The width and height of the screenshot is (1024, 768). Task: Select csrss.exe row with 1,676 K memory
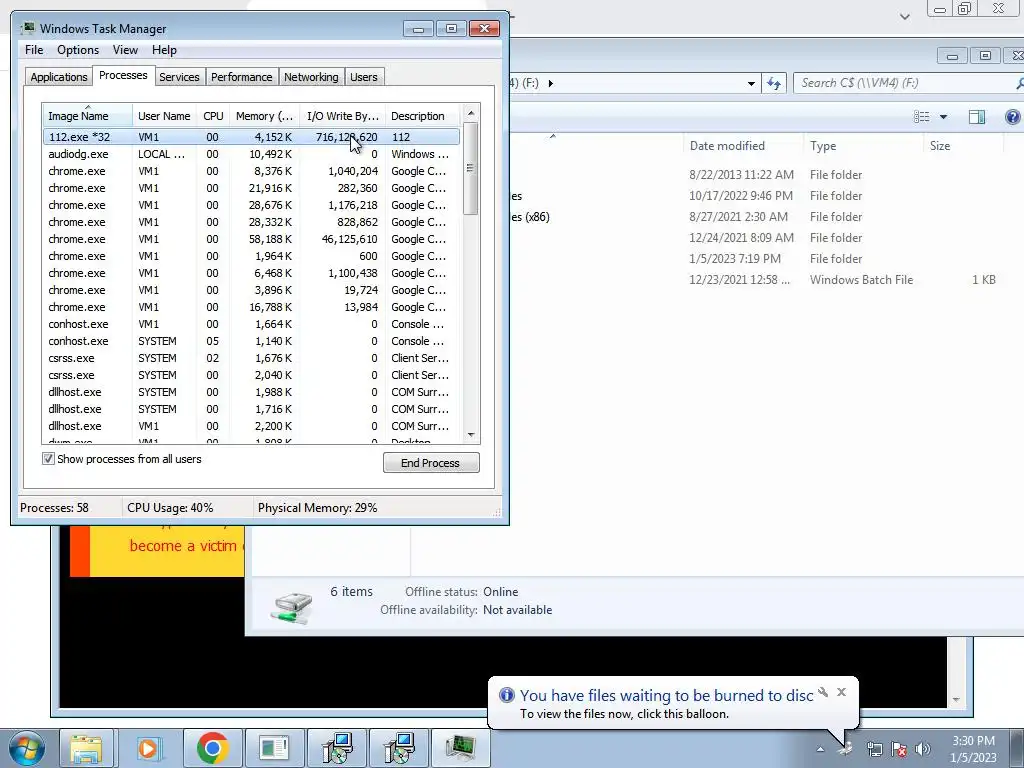[251, 358]
